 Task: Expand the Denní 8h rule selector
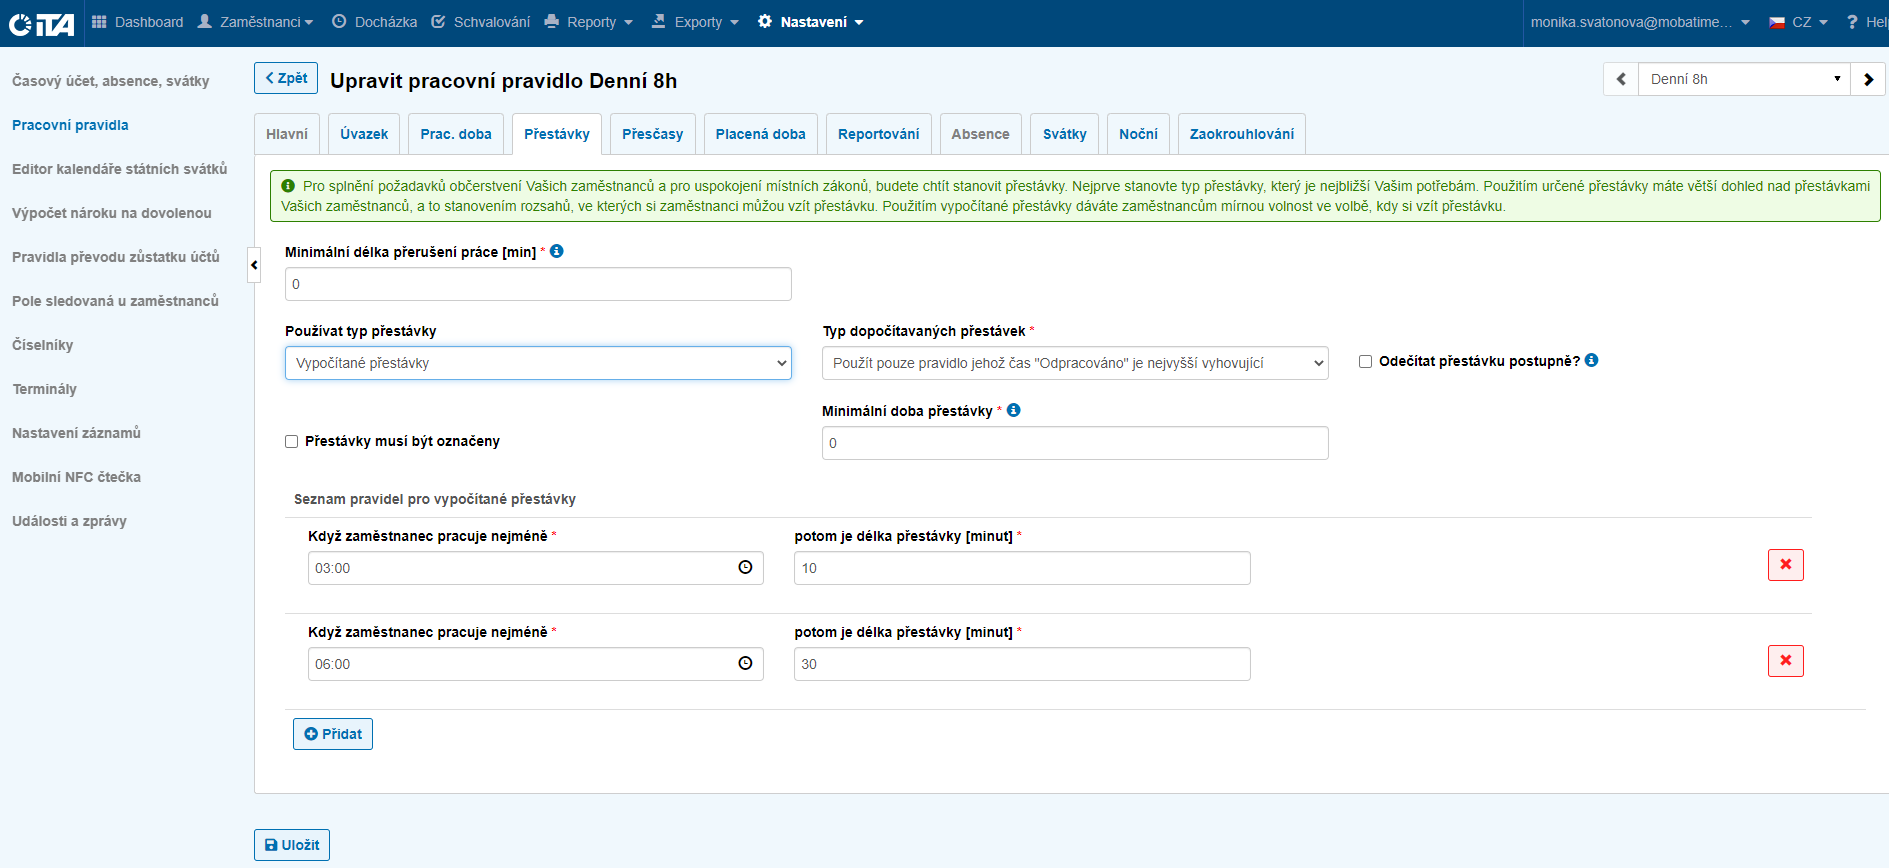[1744, 79]
